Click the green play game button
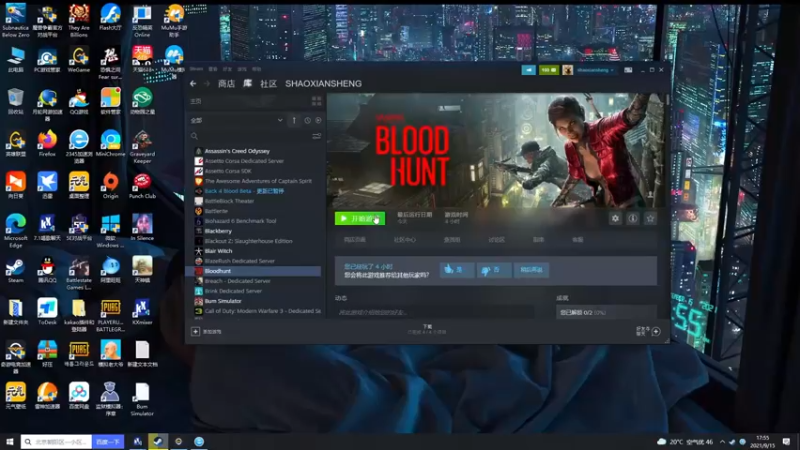Screen dimensions: 800x450 360,218
